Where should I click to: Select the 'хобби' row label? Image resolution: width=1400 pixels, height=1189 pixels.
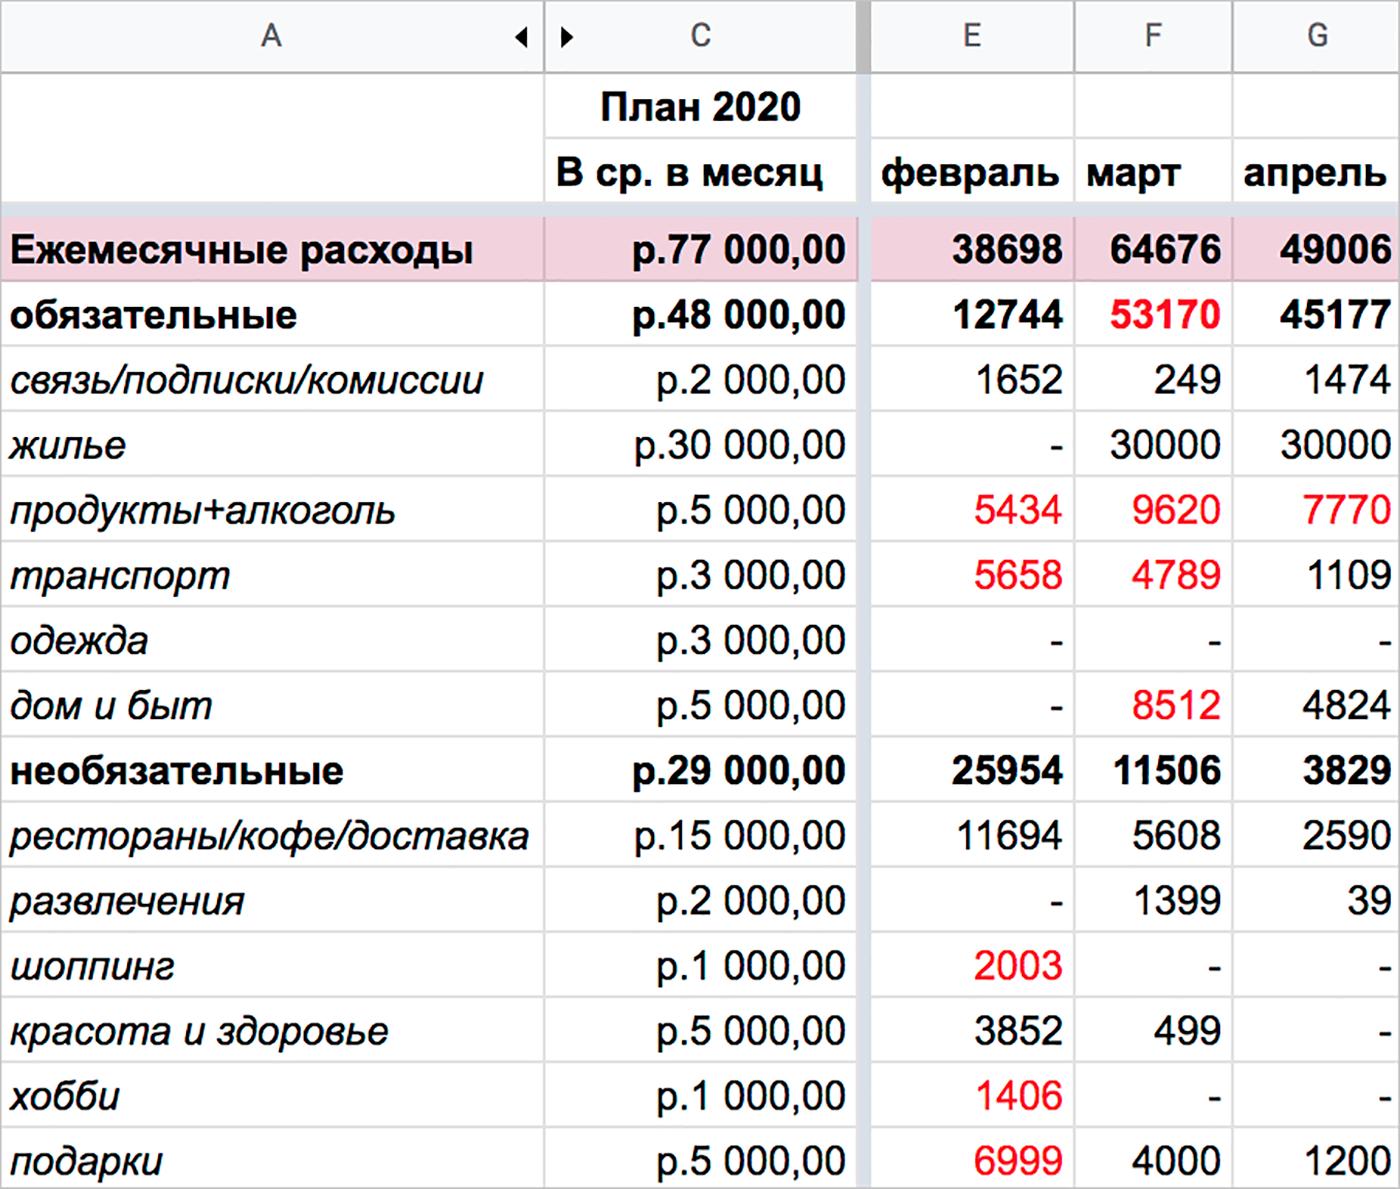tap(65, 1097)
